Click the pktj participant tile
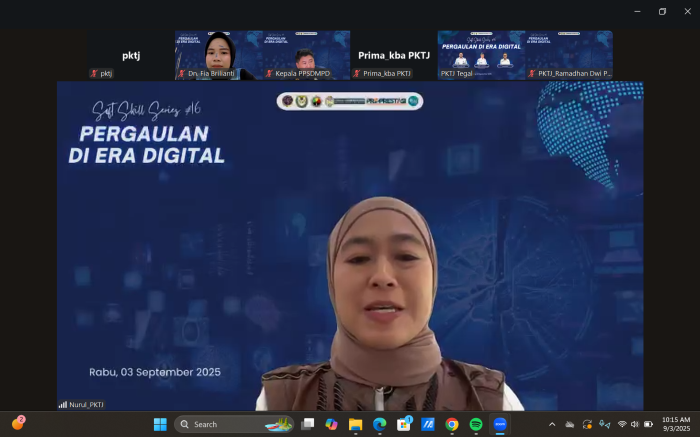The image size is (700, 437). click(x=130, y=55)
